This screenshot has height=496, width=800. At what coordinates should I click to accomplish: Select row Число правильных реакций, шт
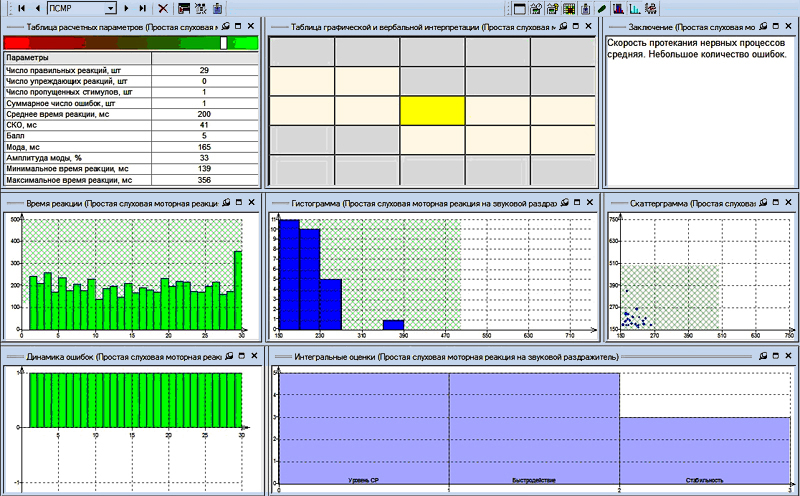point(131,70)
